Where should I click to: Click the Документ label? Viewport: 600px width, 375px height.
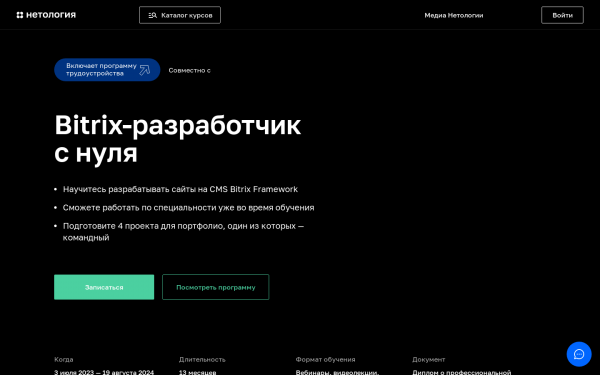(x=429, y=359)
